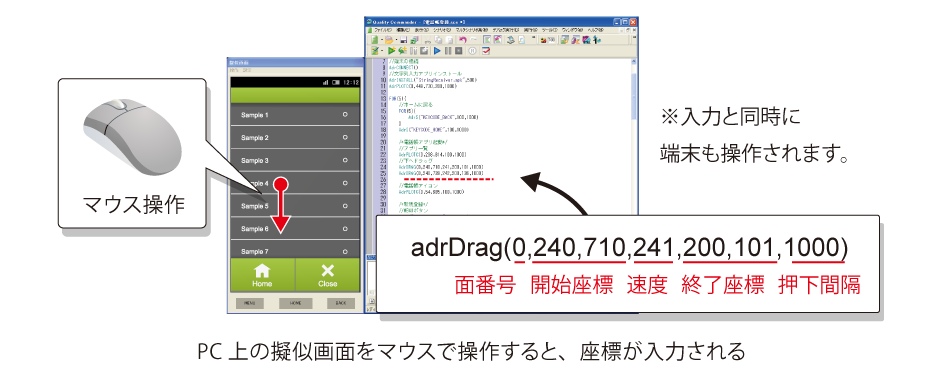Click the blue Play button in toolbar

pos(437,51)
